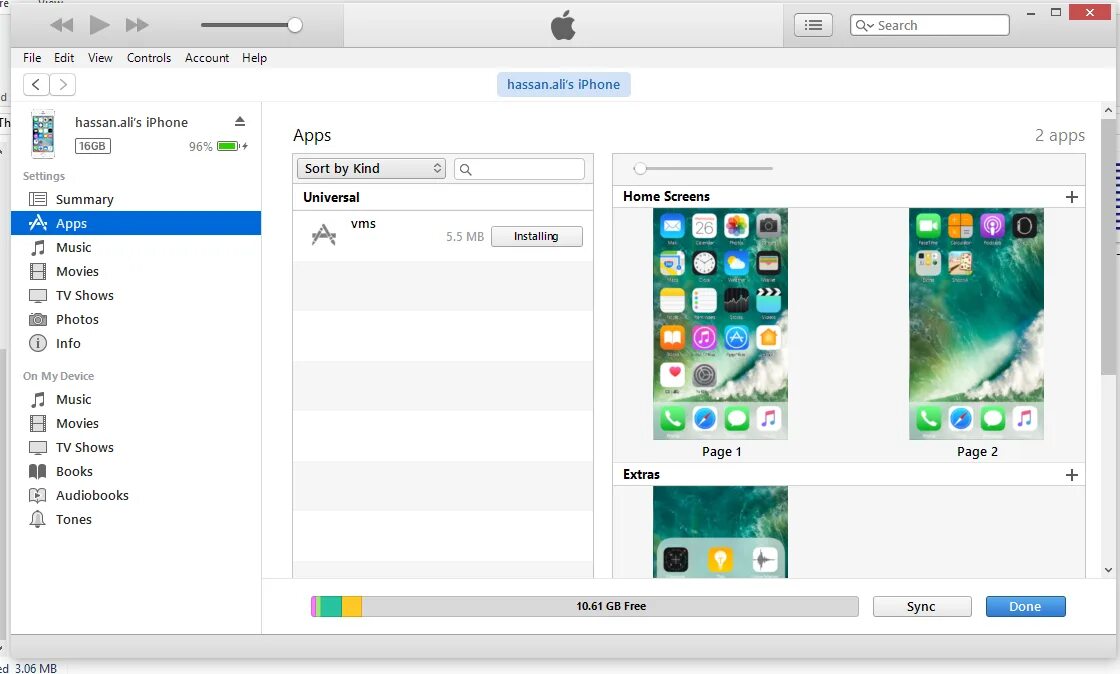Click the vms app icon
The height and width of the screenshot is (674, 1120).
coord(324,235)
